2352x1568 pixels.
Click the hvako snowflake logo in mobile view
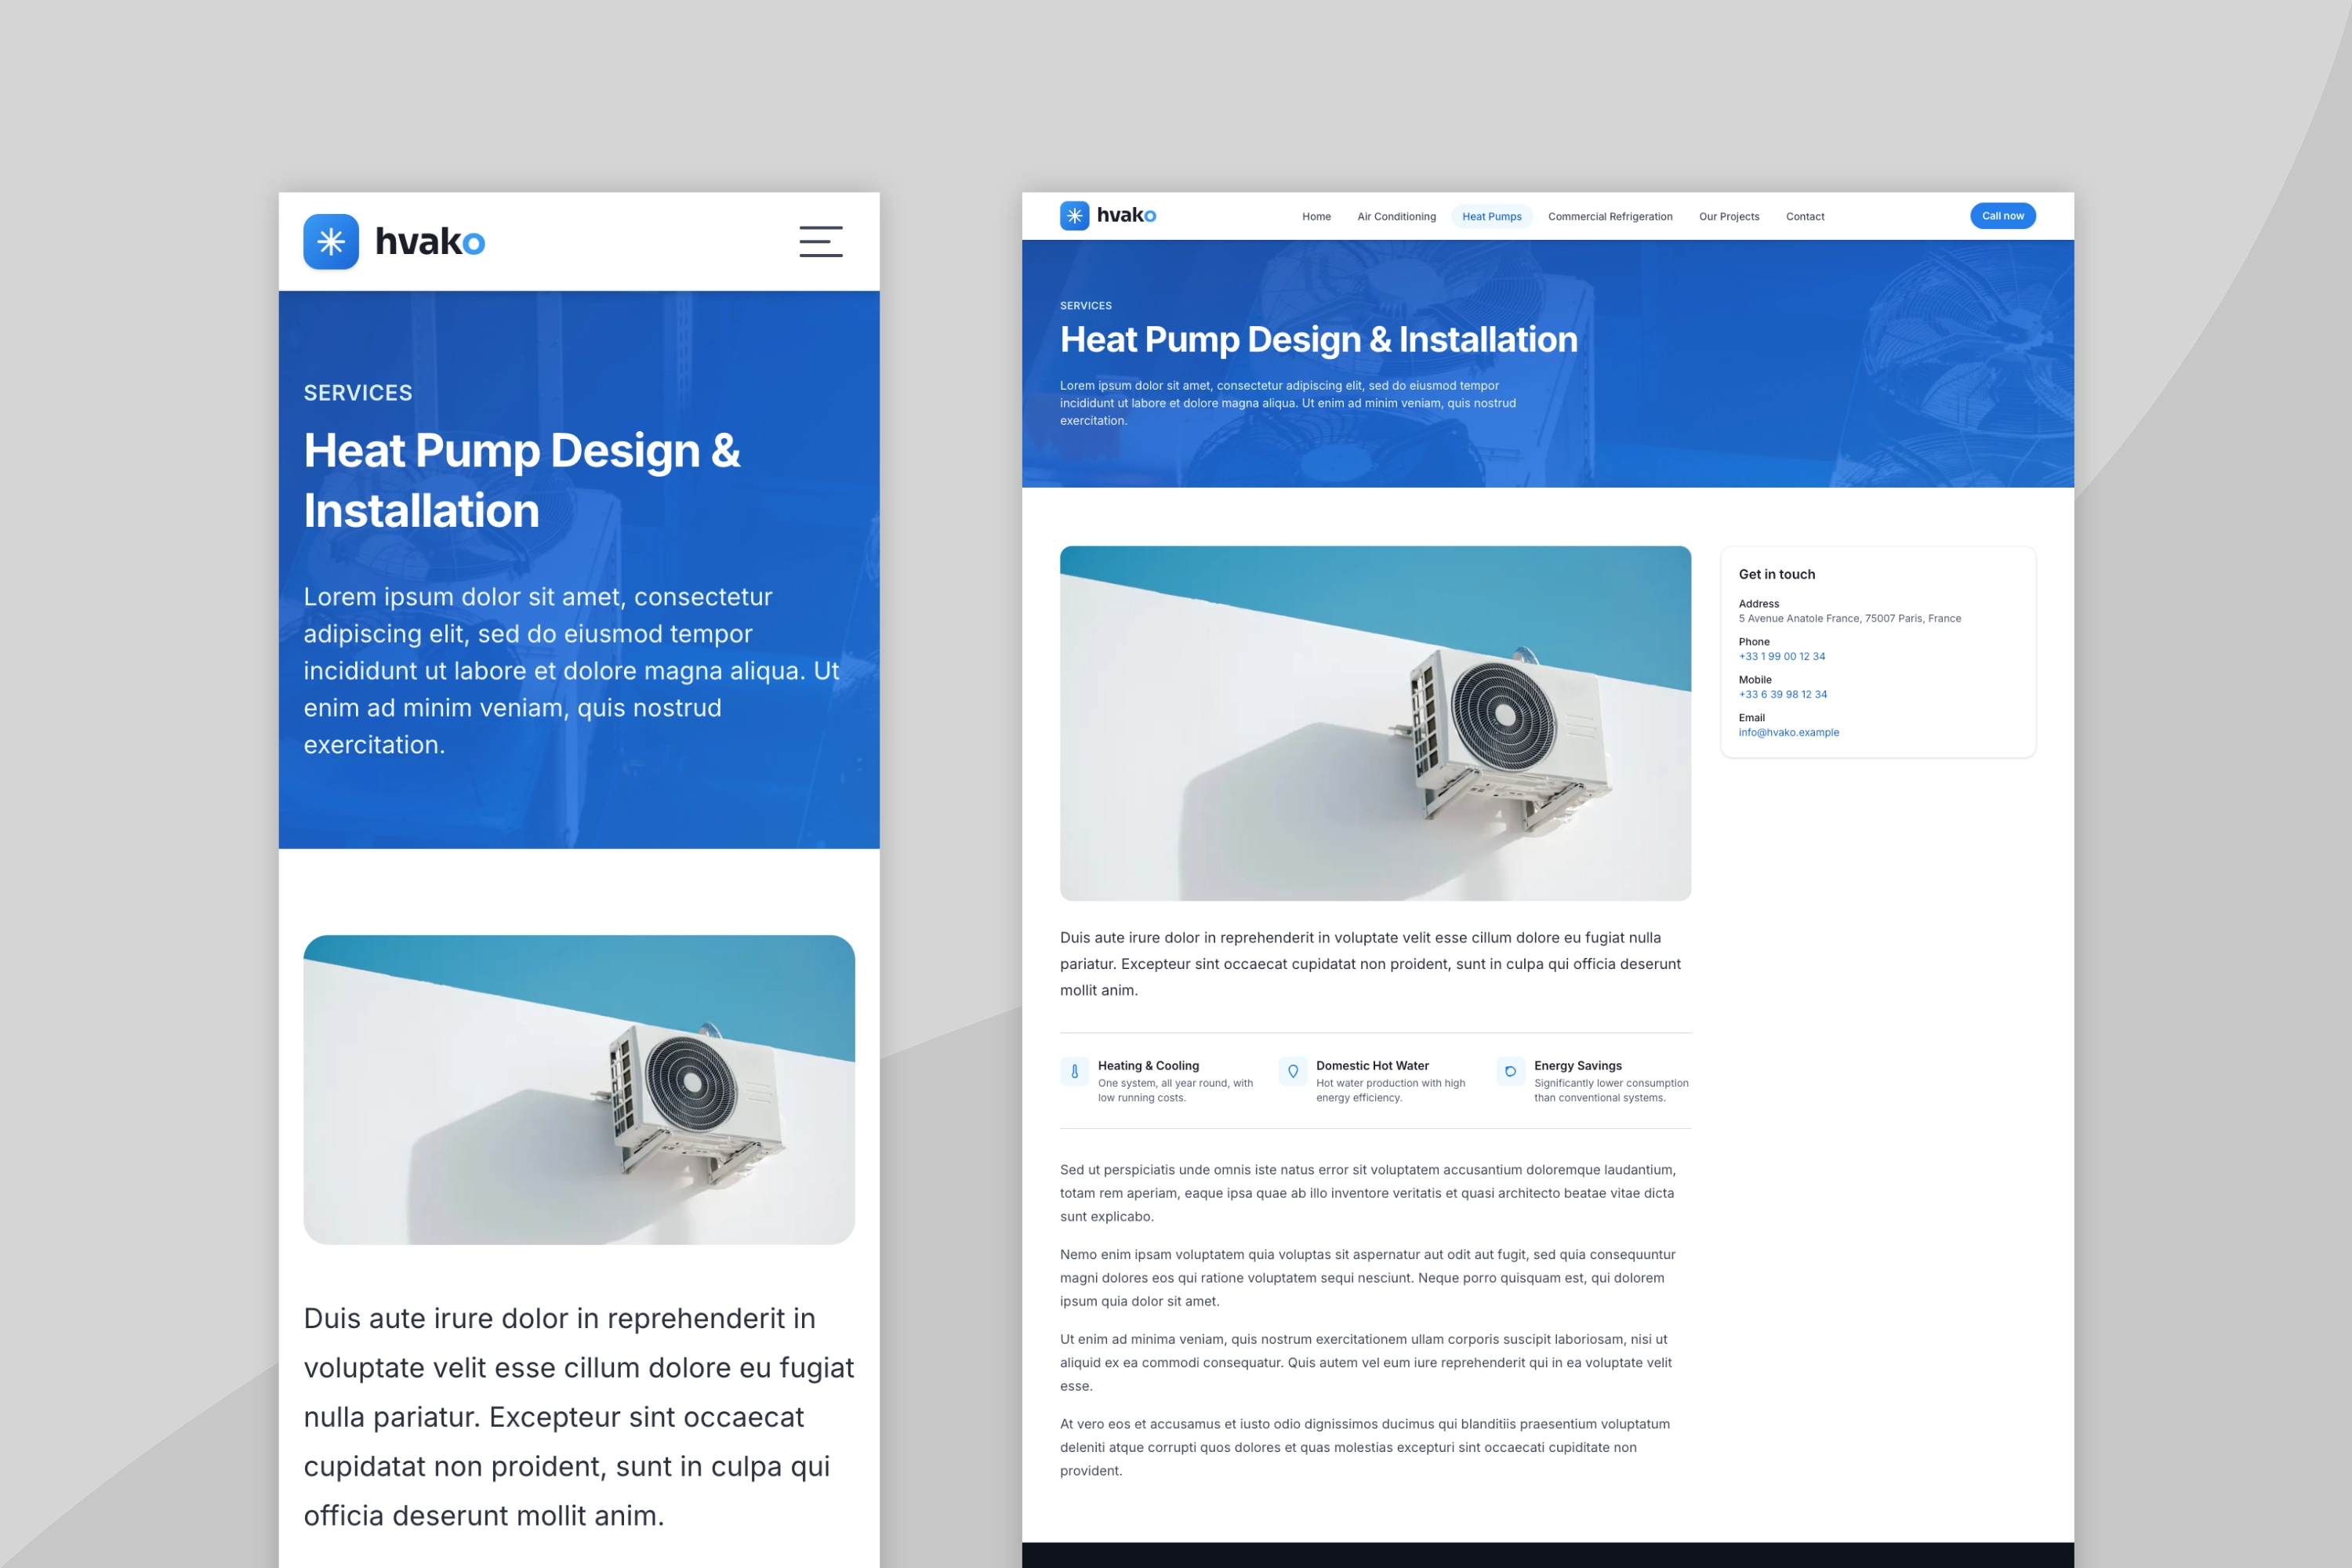(331, 241)
